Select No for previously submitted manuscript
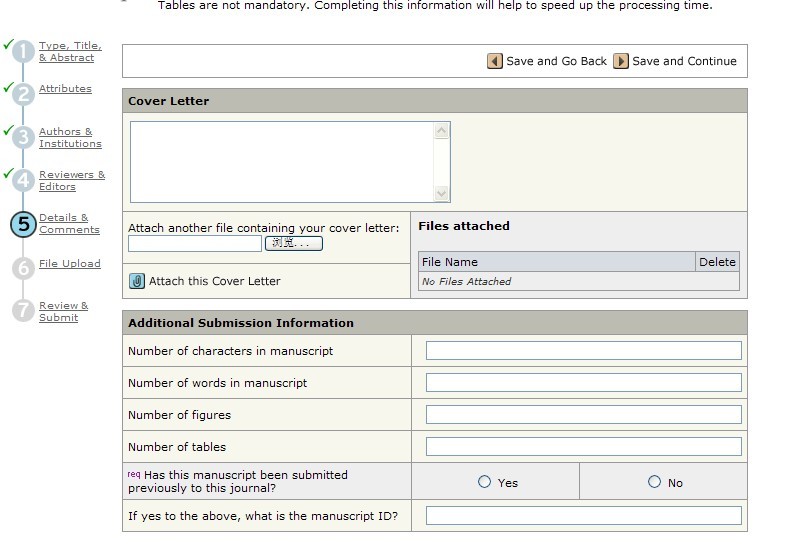The width and height of the screenshot is (794, 546). [x=655, y=482]
